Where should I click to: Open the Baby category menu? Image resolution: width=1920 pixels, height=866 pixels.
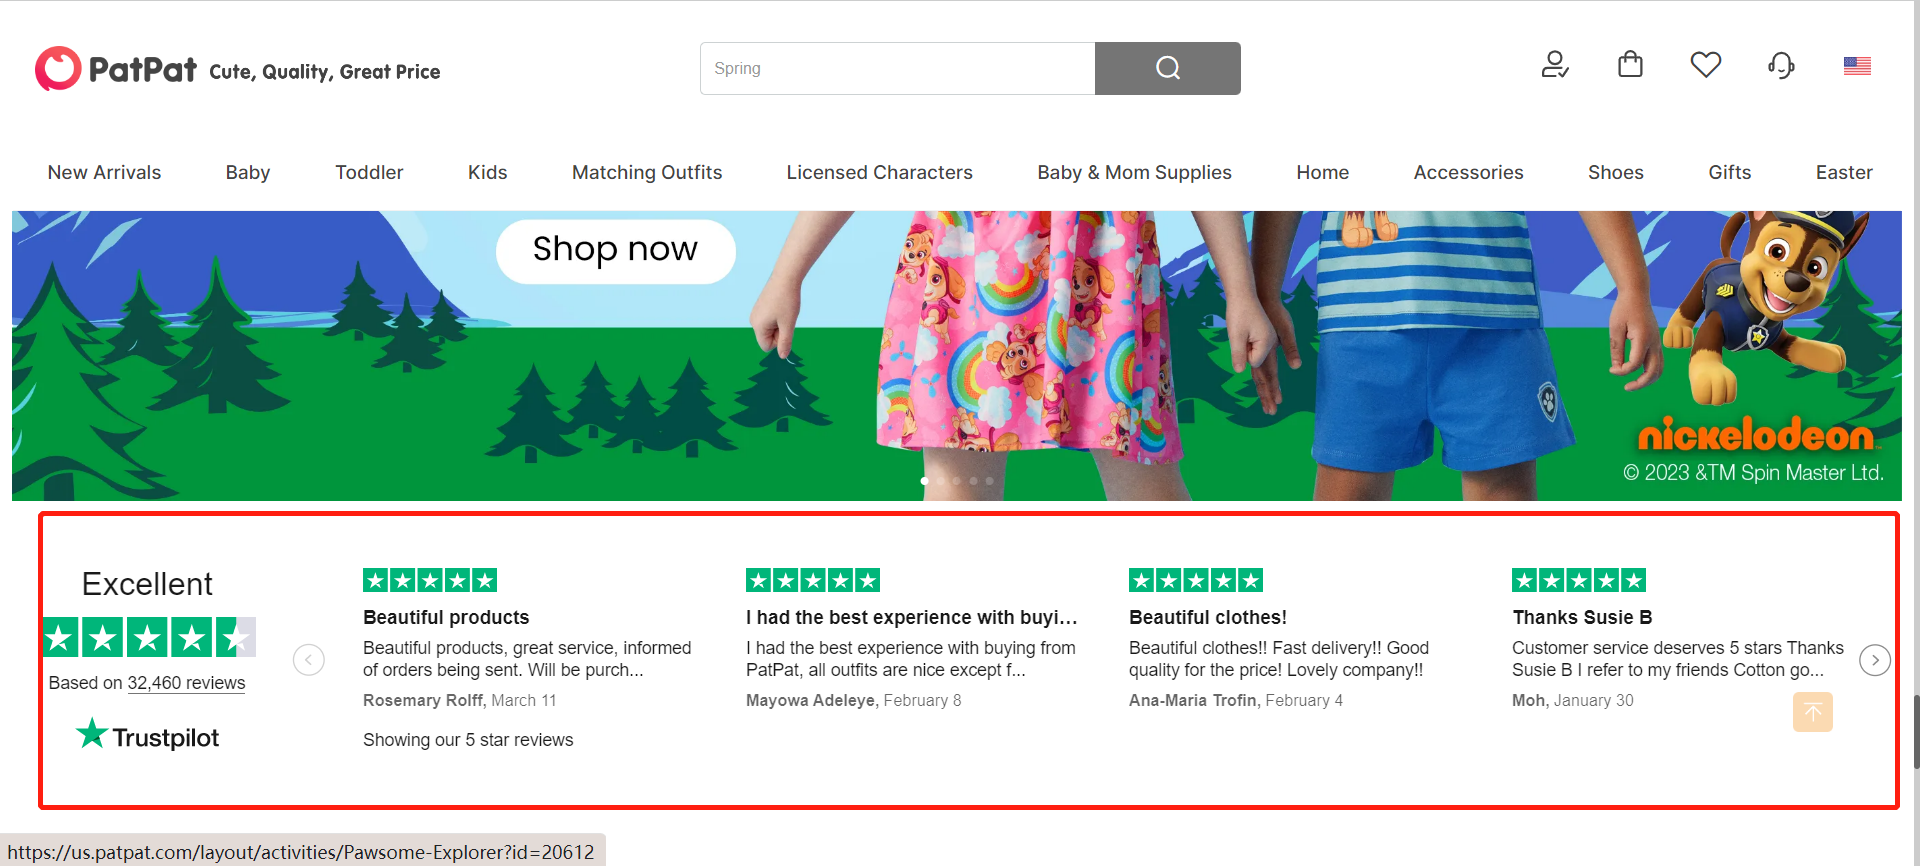click(x=248, y=172)
